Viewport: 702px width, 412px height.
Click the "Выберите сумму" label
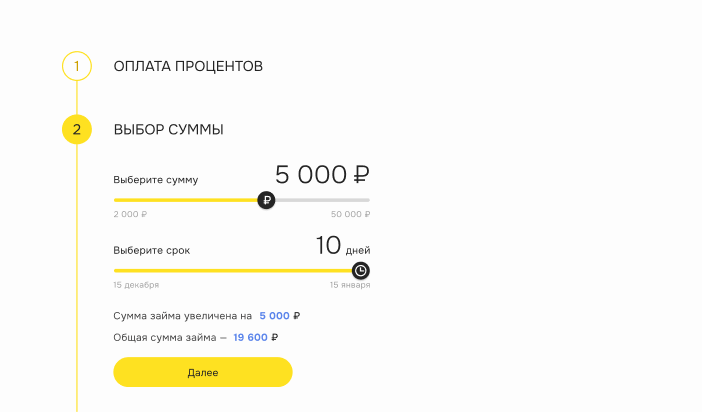(x=156, y=180)
